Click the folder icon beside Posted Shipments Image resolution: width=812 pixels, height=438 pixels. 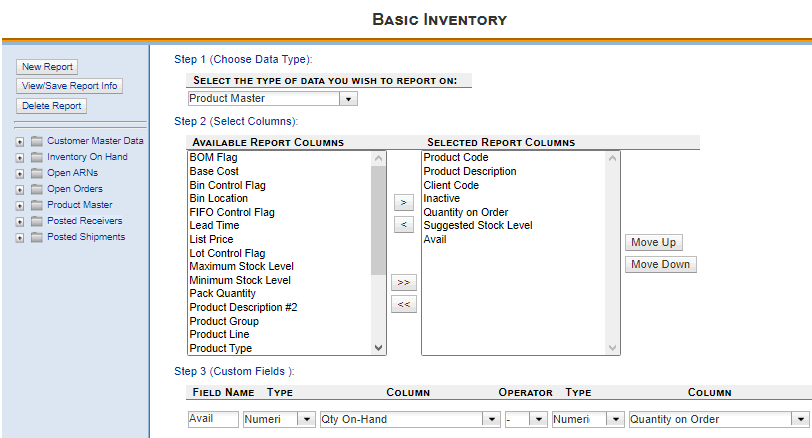point(36,238)
